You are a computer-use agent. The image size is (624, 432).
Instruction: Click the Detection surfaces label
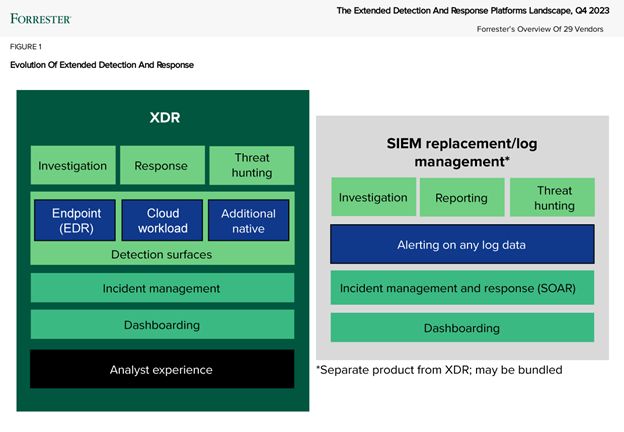click(161, 255)
